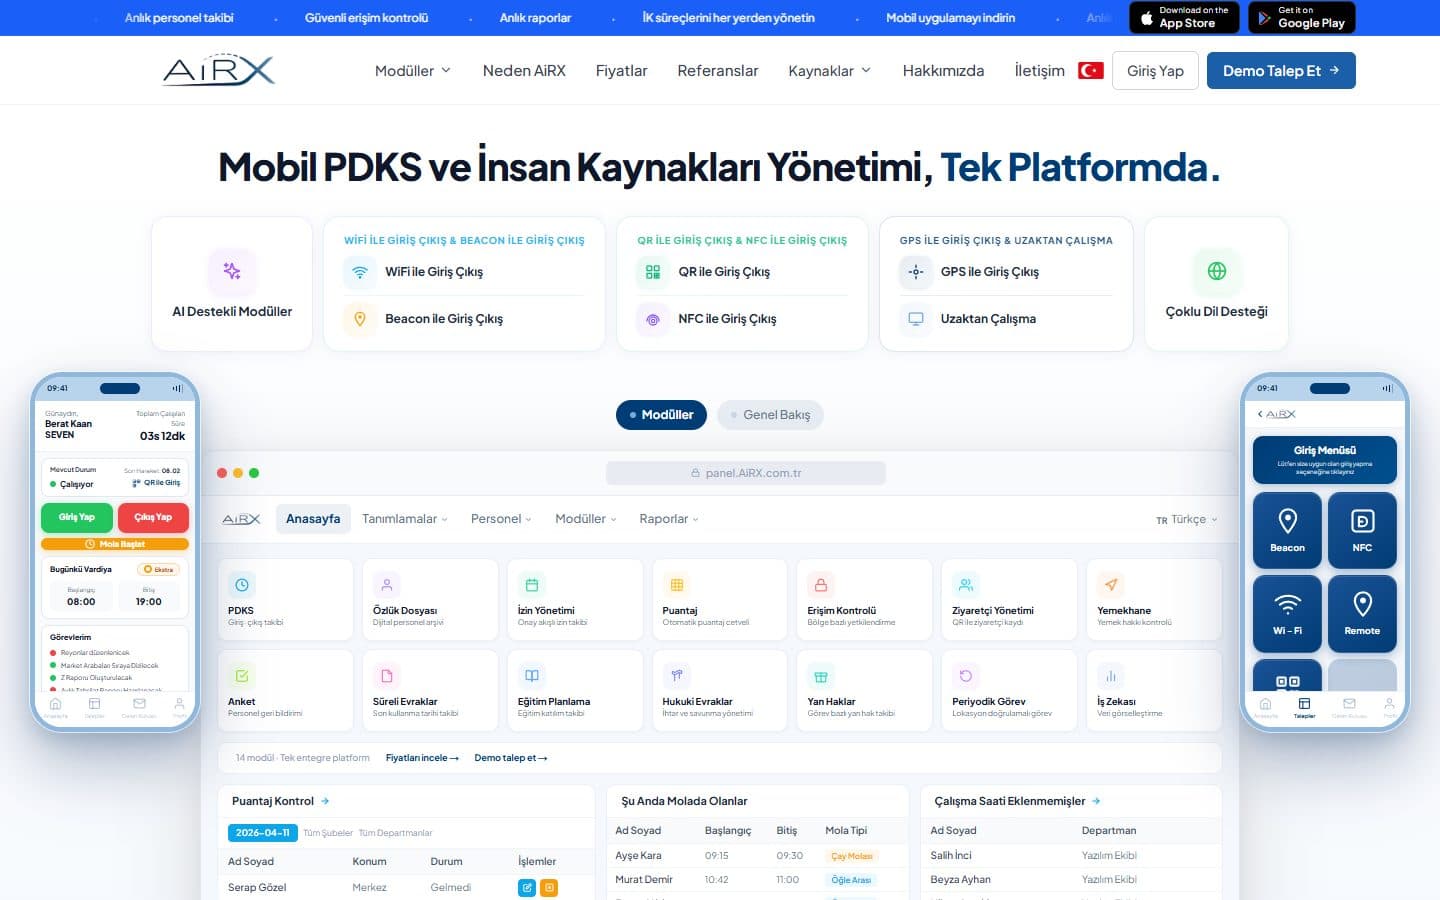This screenshot has width=1440, height=900.
Task: Switch to the Genel Bakış pill toggle
Action: coord(770,415)
